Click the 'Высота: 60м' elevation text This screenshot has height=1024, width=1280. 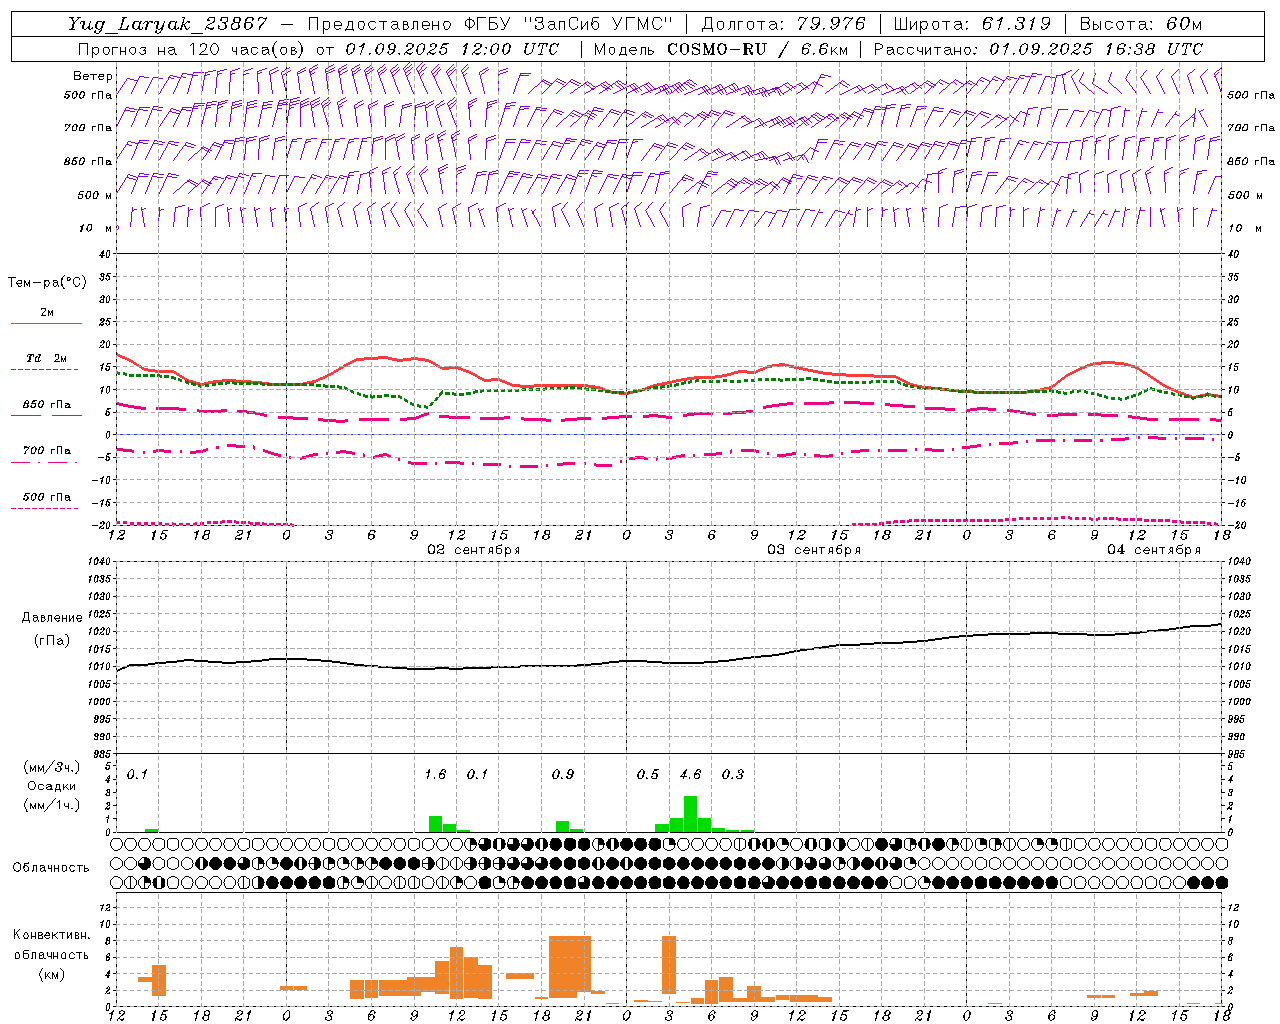pyautogui.click(x=1141, y=24)
